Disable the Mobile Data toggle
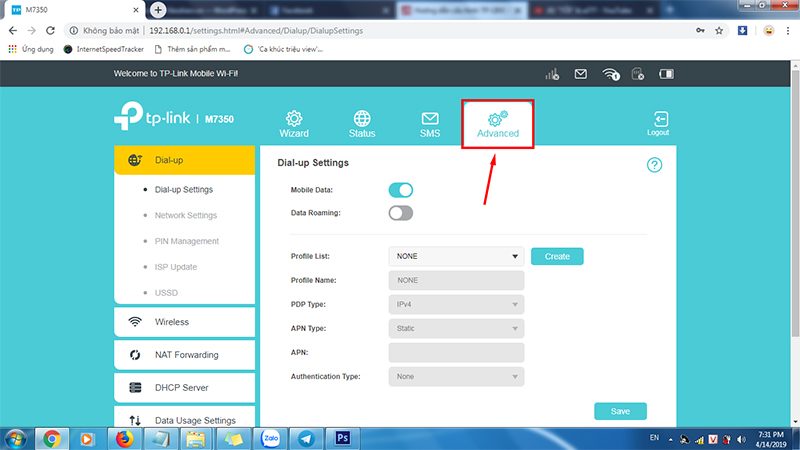The width and height of the screenshot is (800, 450). (x=400, y=189)
